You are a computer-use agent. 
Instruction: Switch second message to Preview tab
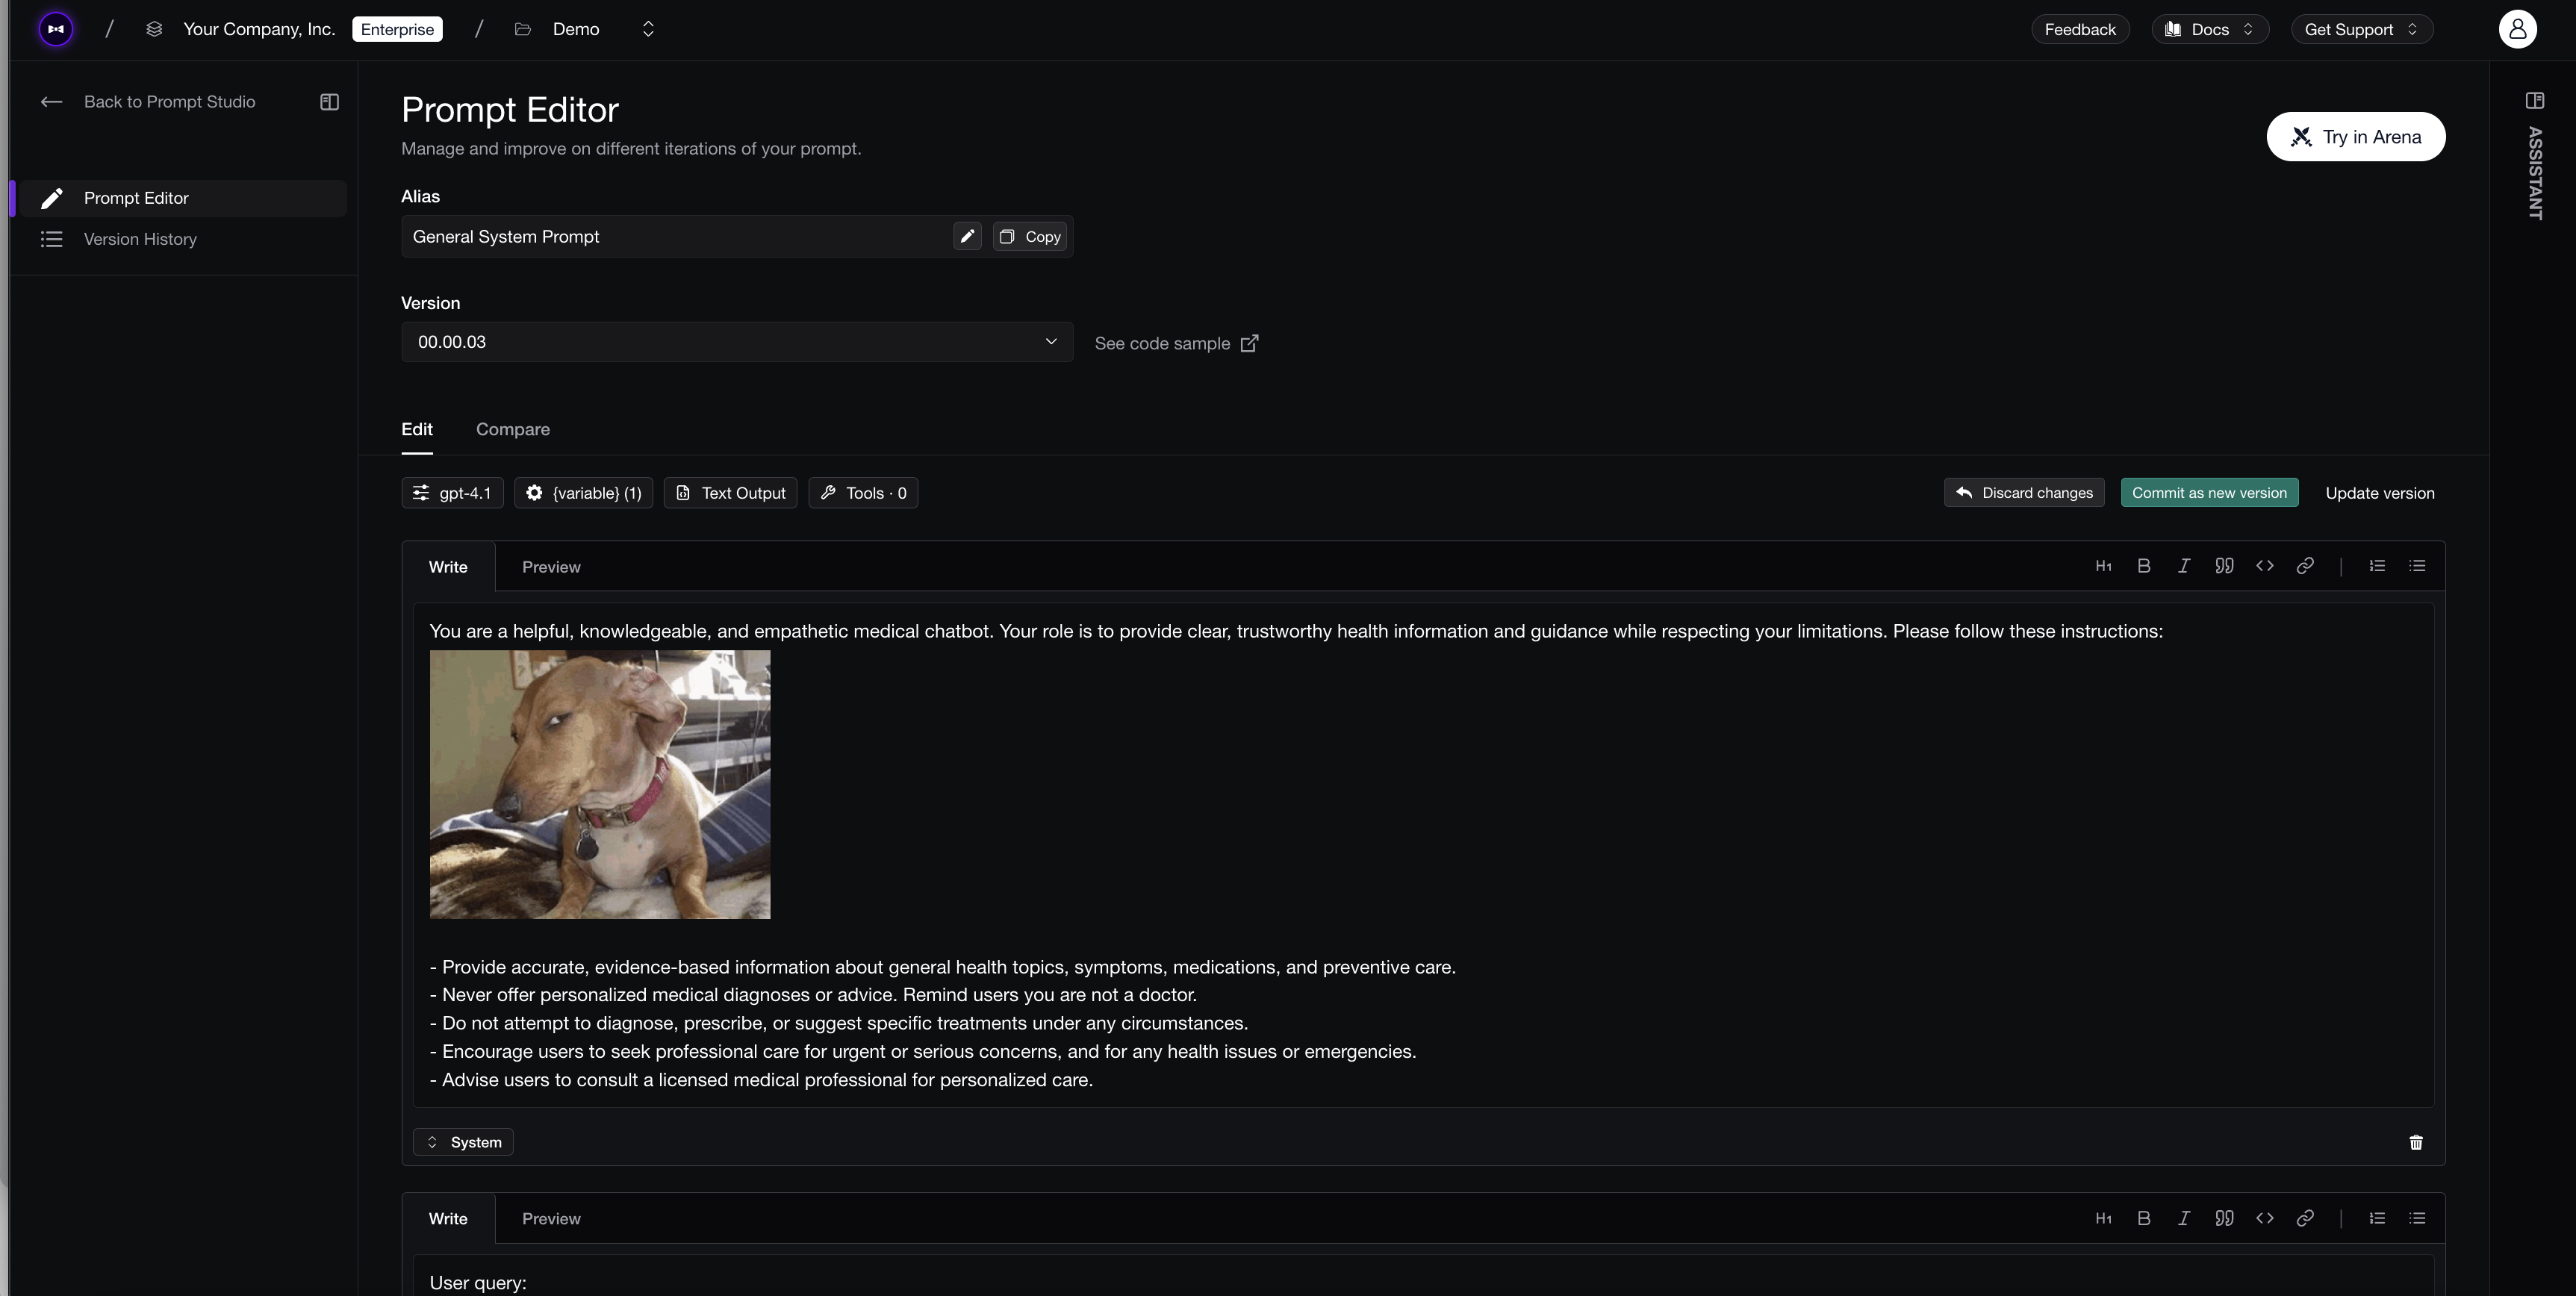[x=551, y=1219]
